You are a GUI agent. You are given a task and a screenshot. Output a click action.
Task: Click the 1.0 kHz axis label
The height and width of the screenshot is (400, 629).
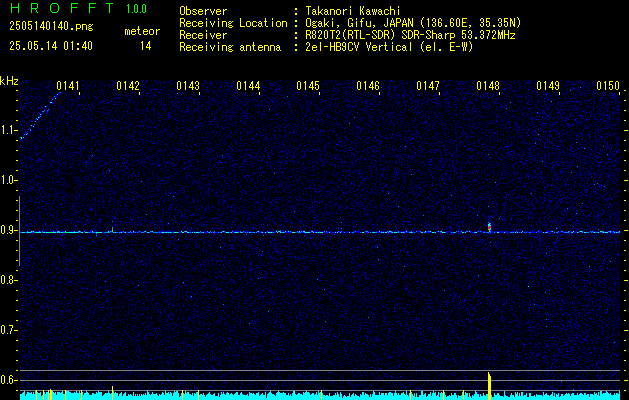tap(8, 181)
